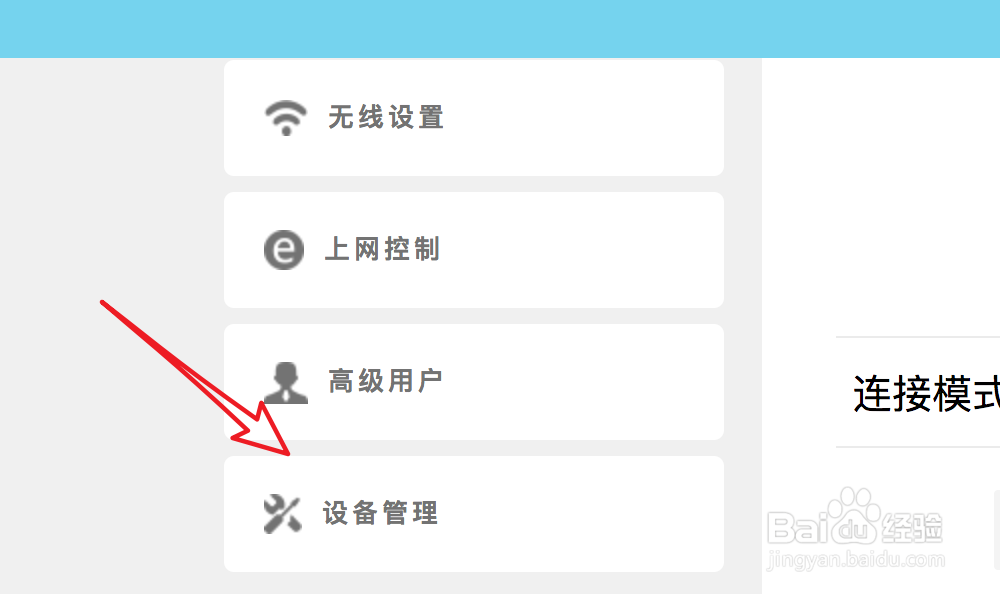This screenshot has width=1000, height=594.
Task: Open the 上网控制 menu item
Action: click(x=474, y=250)
